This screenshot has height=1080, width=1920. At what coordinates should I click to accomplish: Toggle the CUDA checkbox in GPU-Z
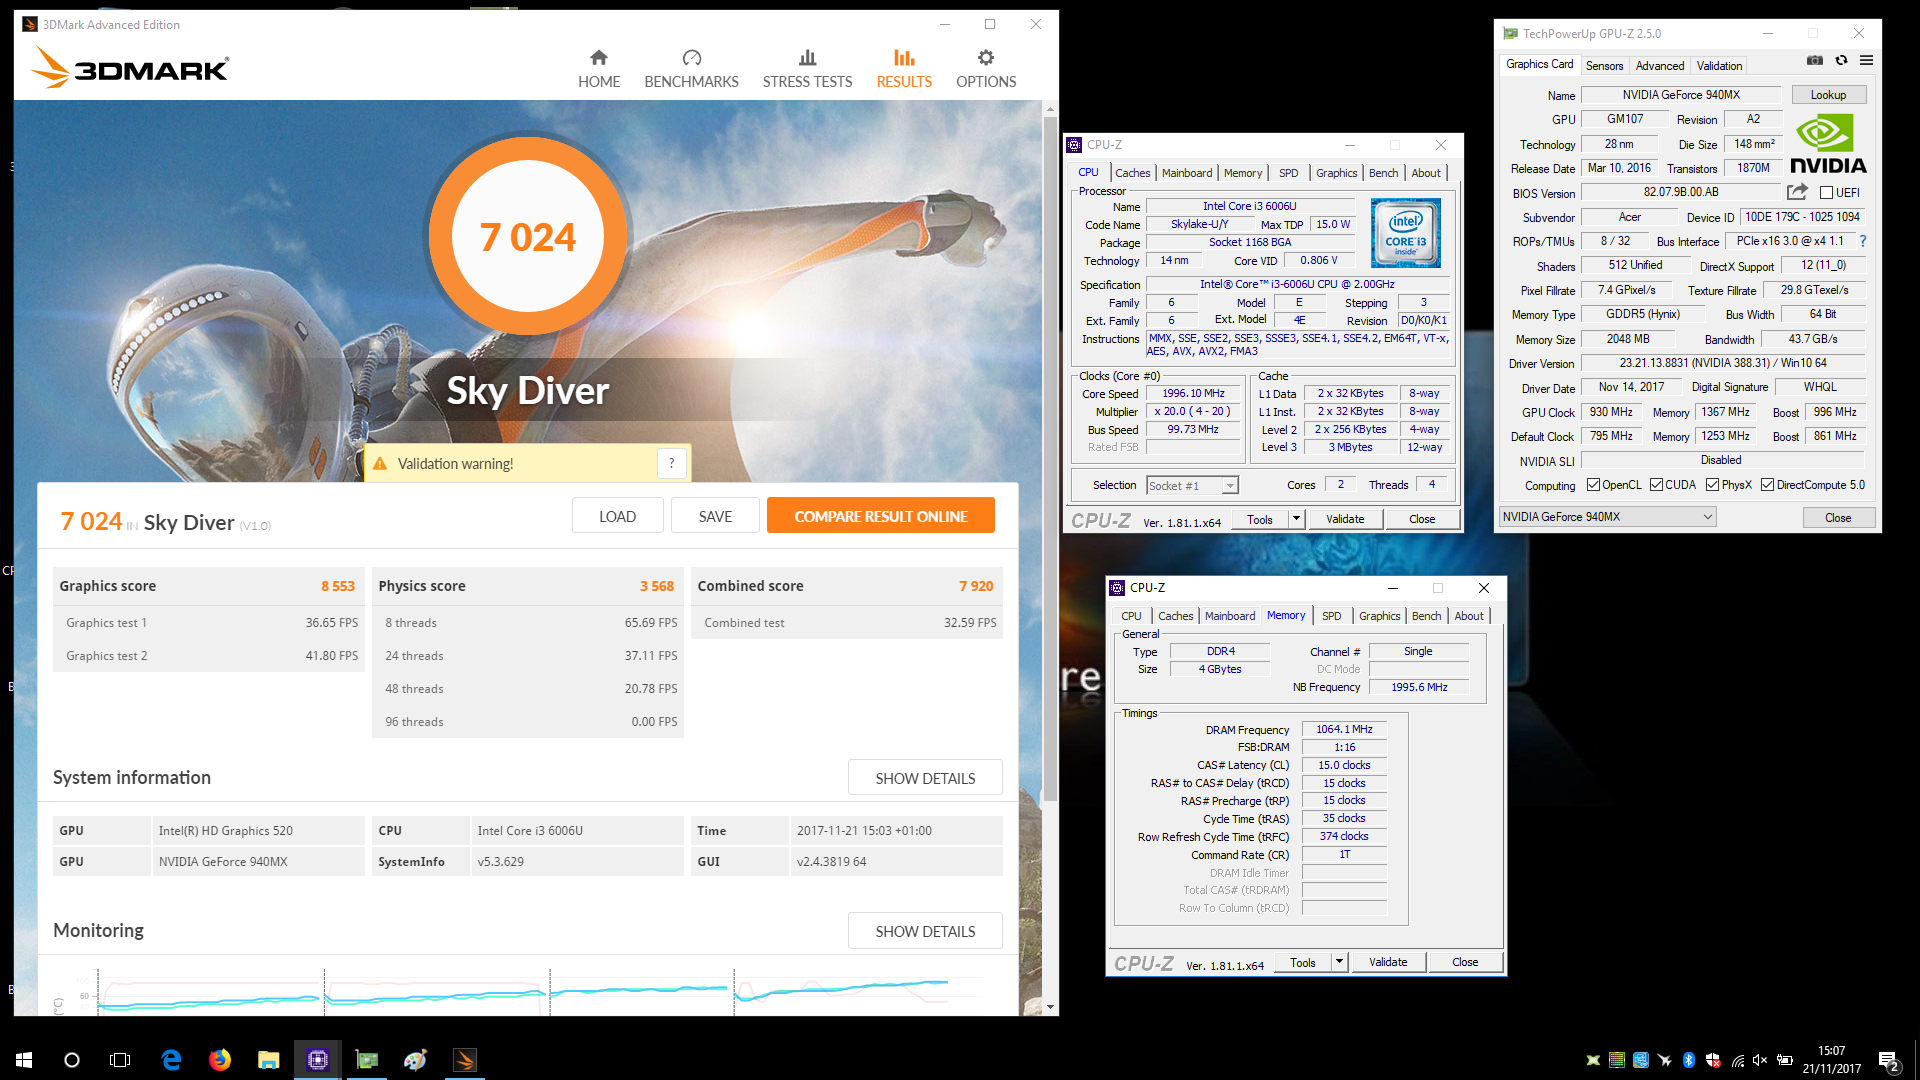click(1656, 485)
